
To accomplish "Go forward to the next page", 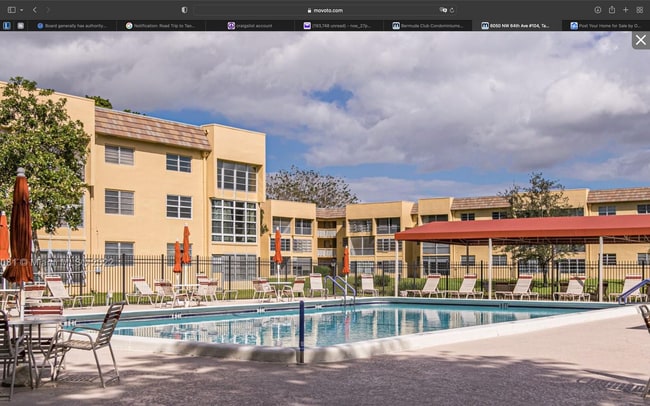I will (x=47, y=10).
